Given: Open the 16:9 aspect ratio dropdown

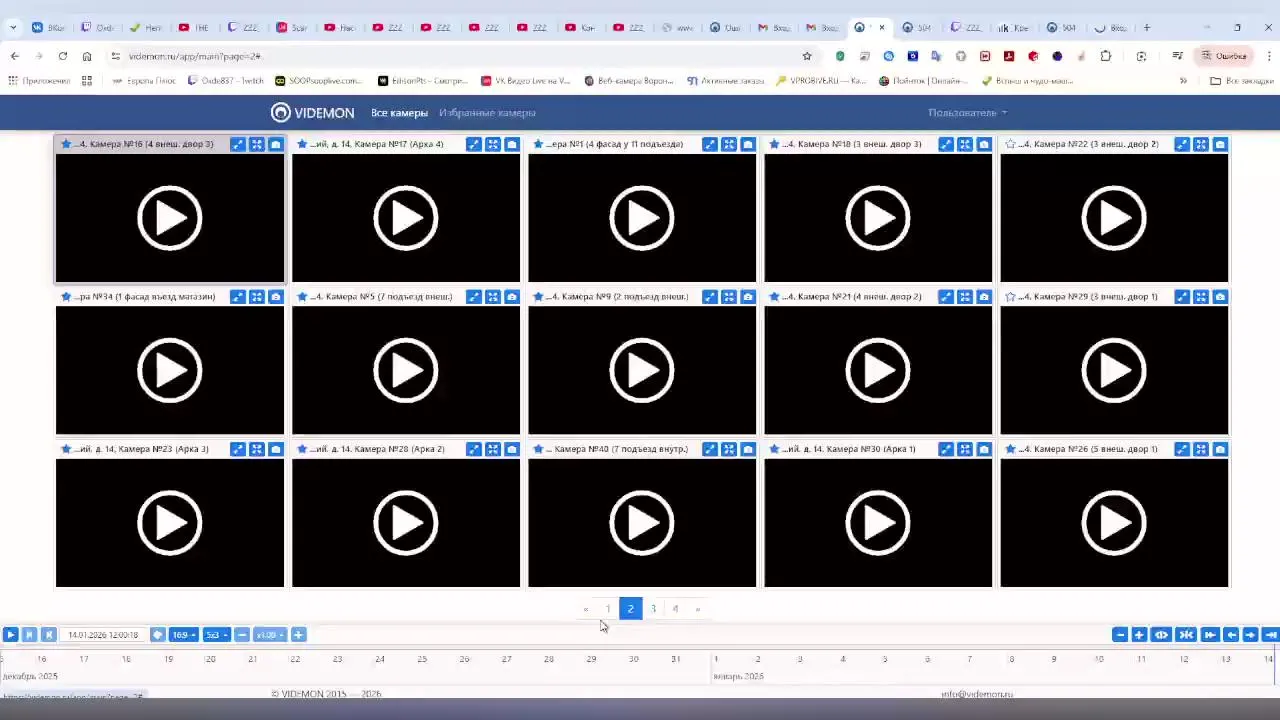Looking at the screenshot, I should click(x=183, y=635).
